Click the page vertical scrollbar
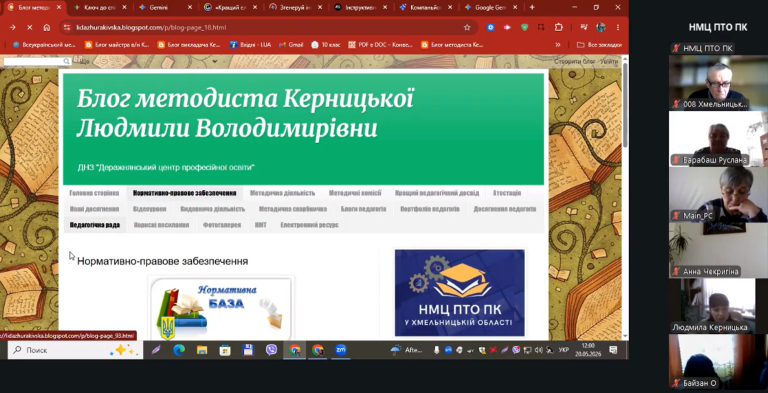This screenshot has width=768, height=393. tap(625, 105)
